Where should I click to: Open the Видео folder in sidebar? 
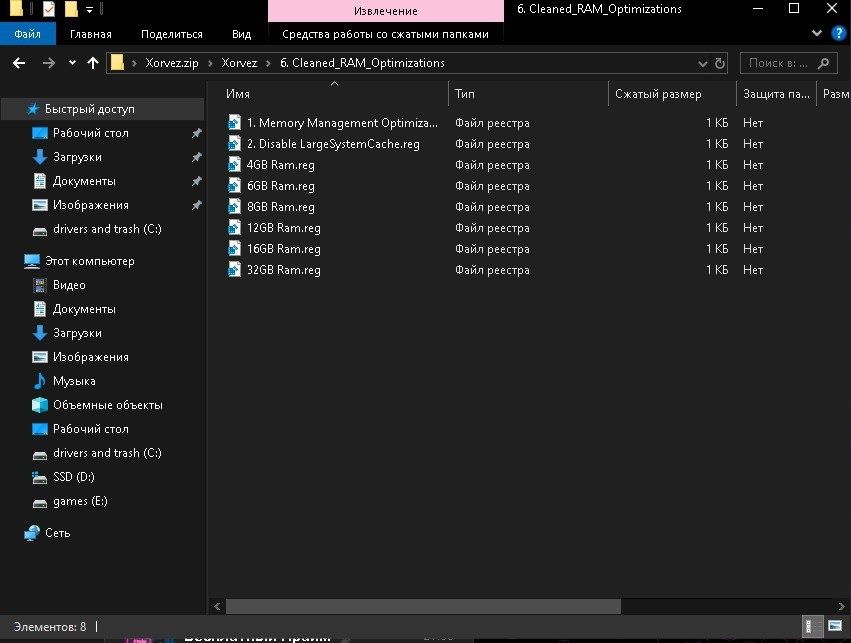click(69, 285)
